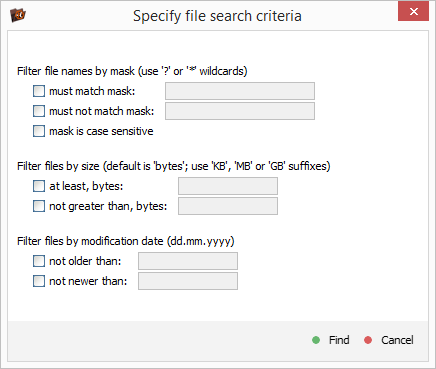The width and height of the screenshot is (436, 369).
Task: Check 'not greater than, bytes' option
Action: [x=39, y=206]
